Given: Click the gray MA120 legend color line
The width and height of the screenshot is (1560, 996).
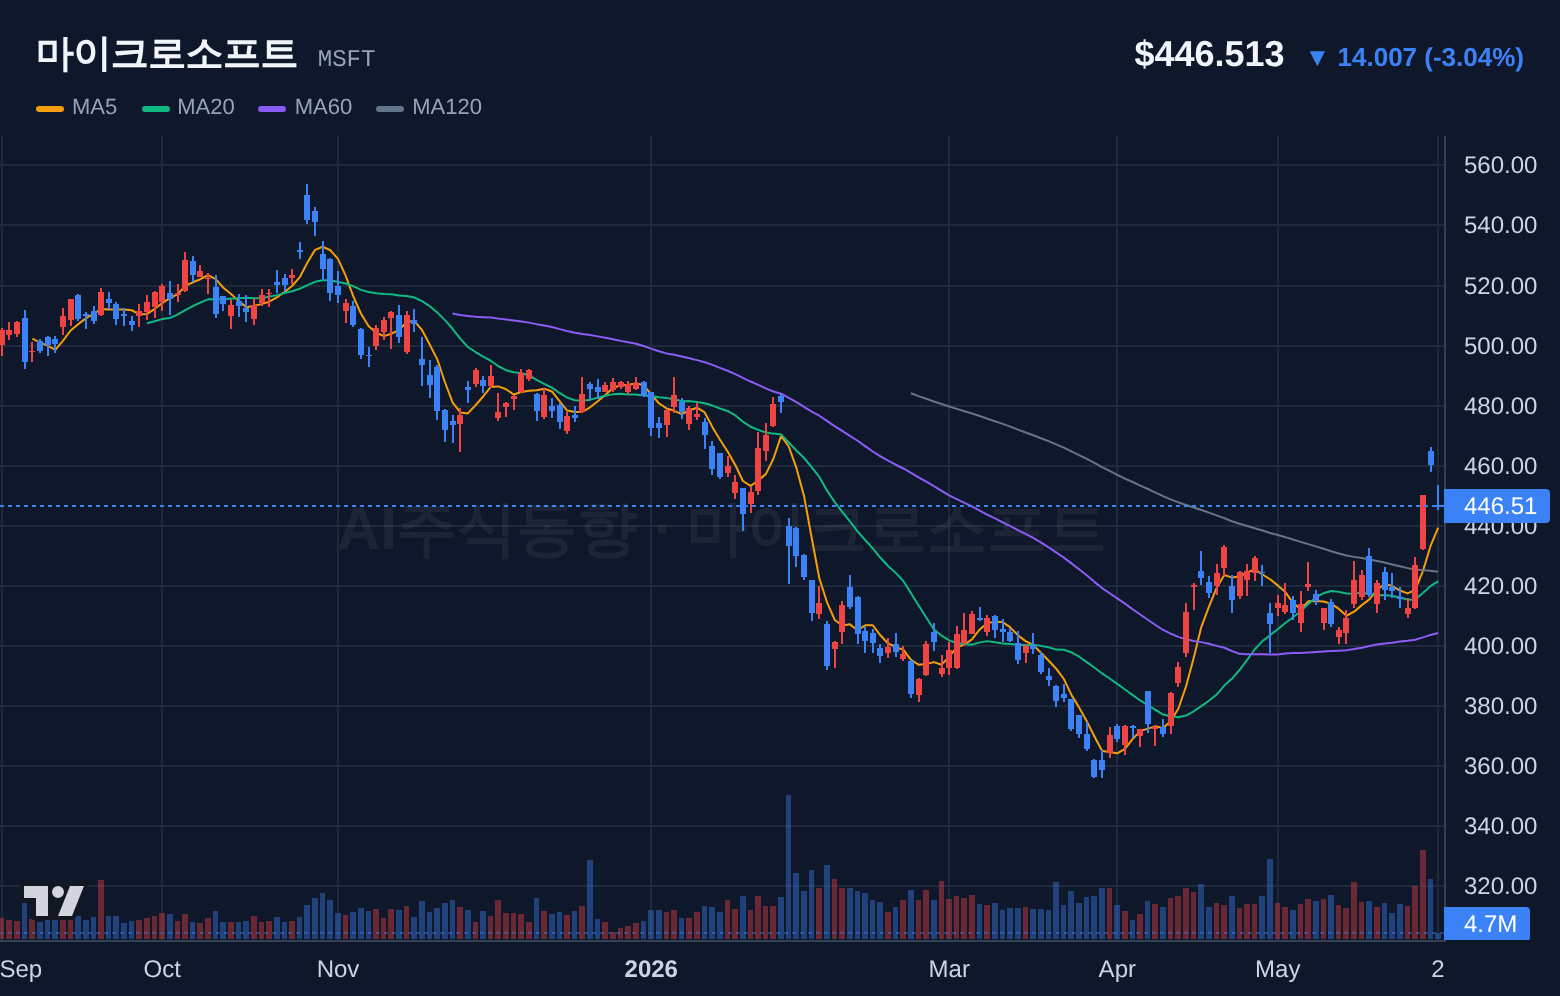Looking at the screenshot, I should tap(390, 108).
